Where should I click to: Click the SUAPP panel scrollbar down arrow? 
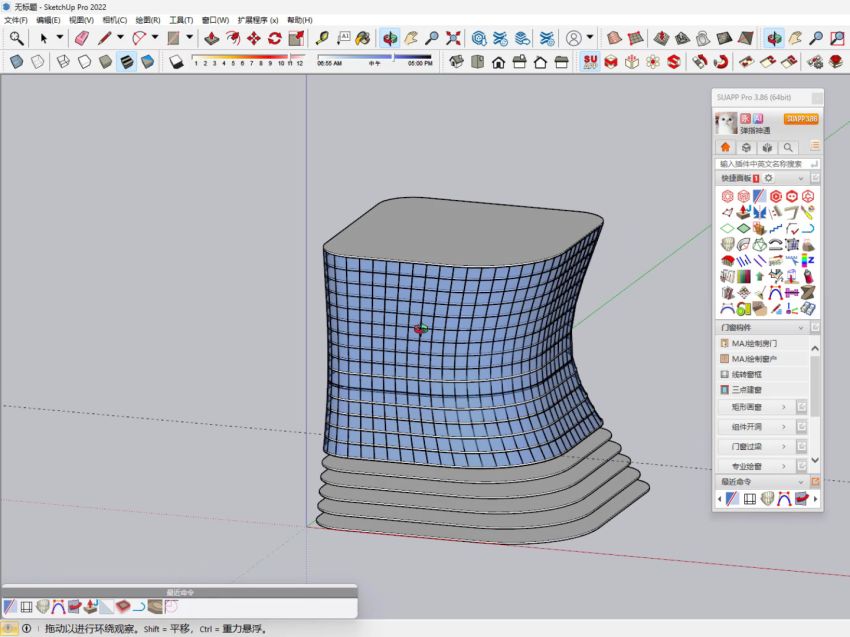click(x=815, y=460)
